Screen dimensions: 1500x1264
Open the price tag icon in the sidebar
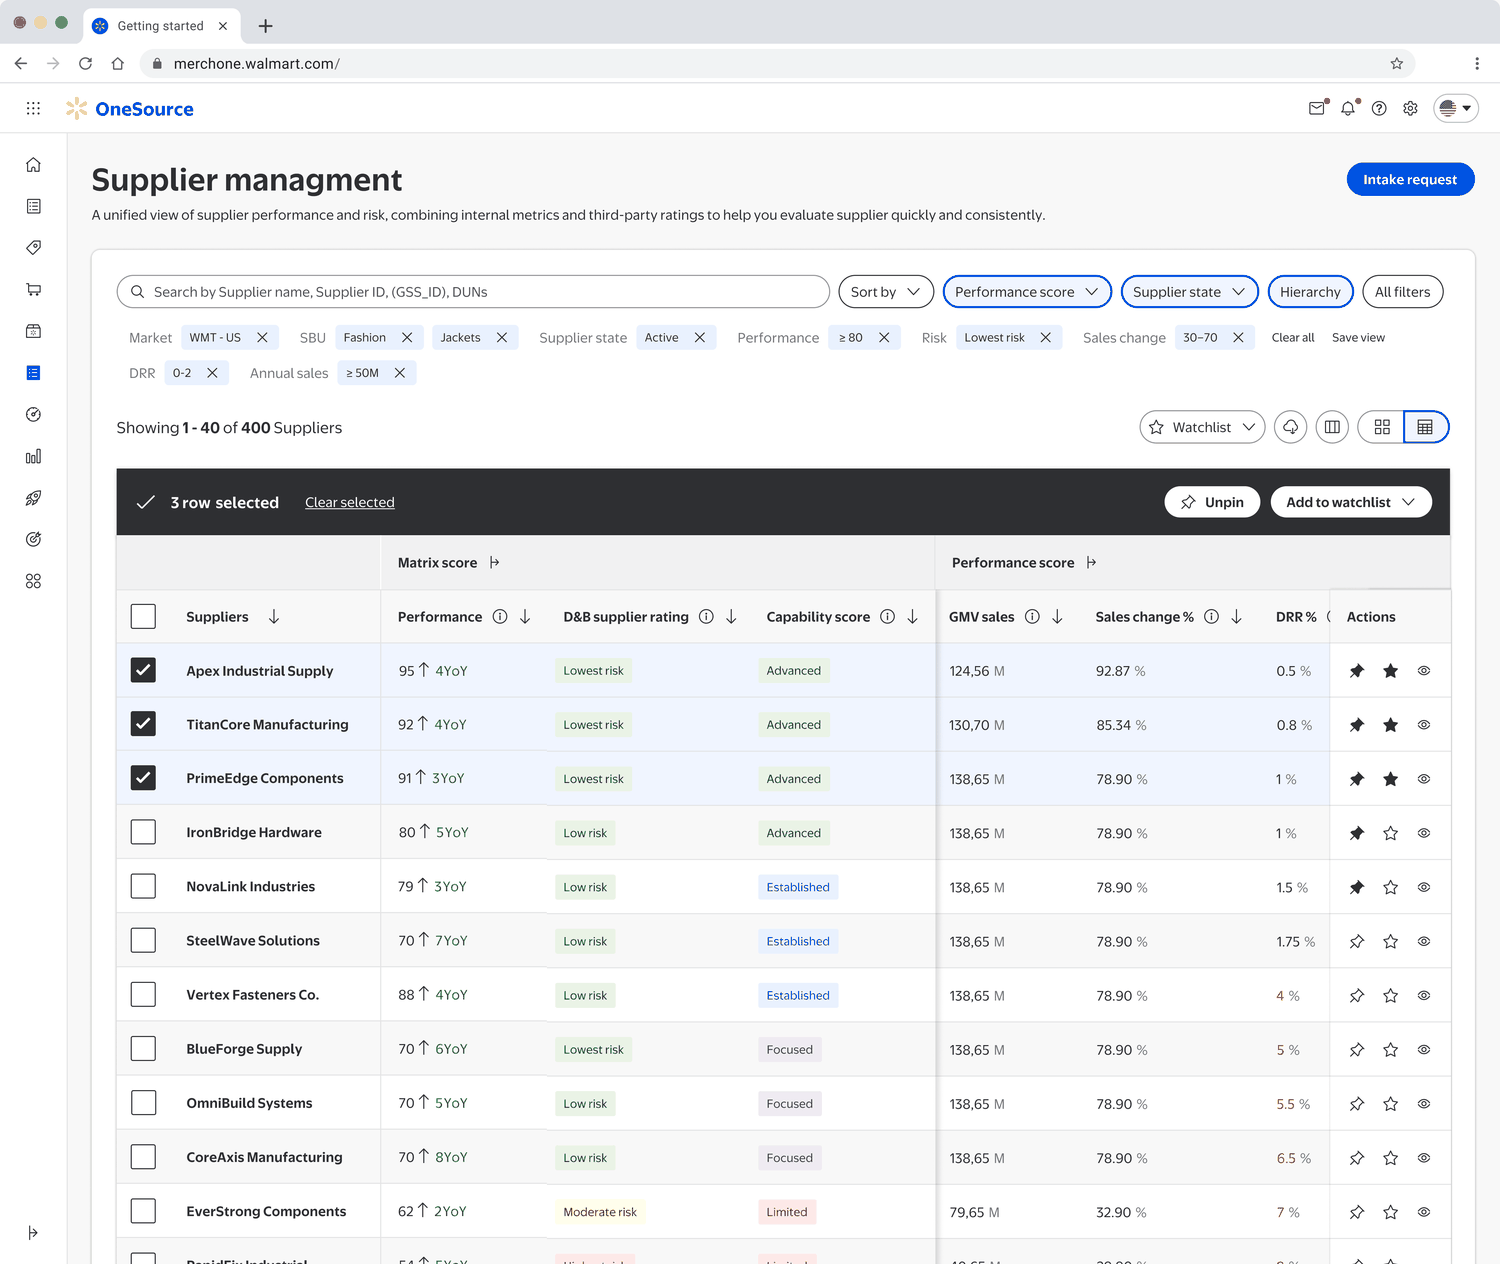33,248
